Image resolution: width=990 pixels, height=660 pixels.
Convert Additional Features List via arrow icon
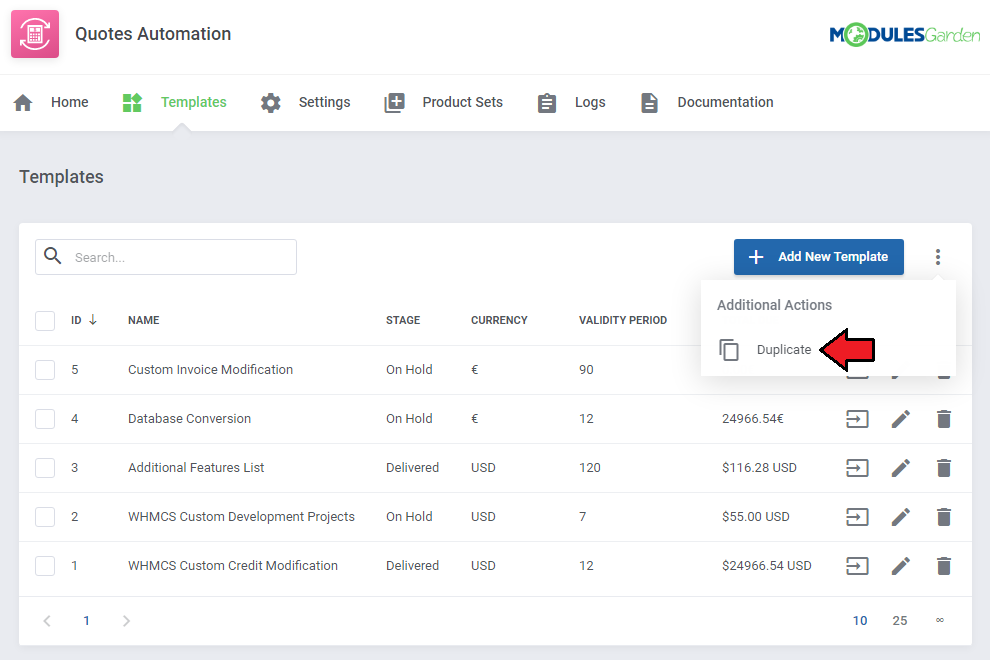[857, 468]
